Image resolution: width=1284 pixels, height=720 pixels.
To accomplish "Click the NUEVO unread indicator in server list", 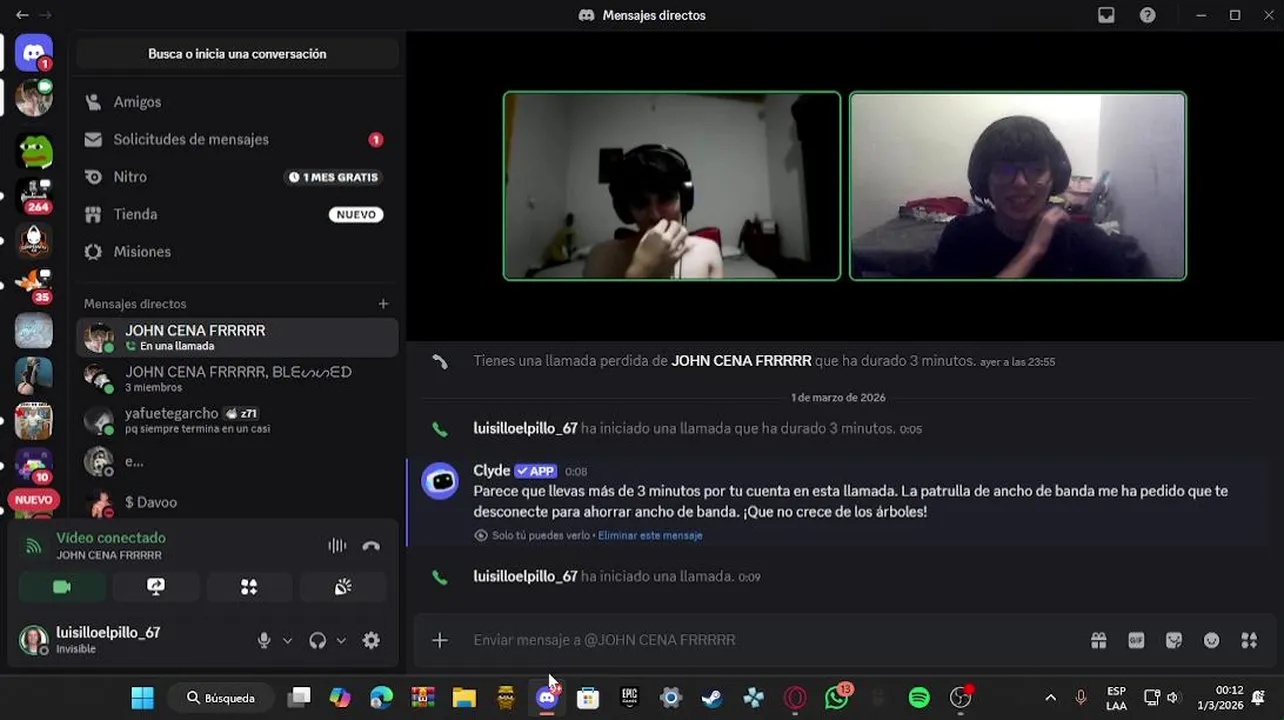I will point(34,499).
